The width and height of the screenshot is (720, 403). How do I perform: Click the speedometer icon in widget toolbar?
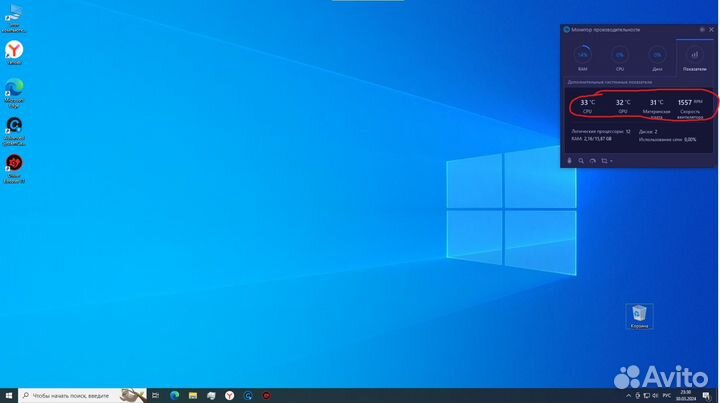pyautogui.click(x=592, y=160)
